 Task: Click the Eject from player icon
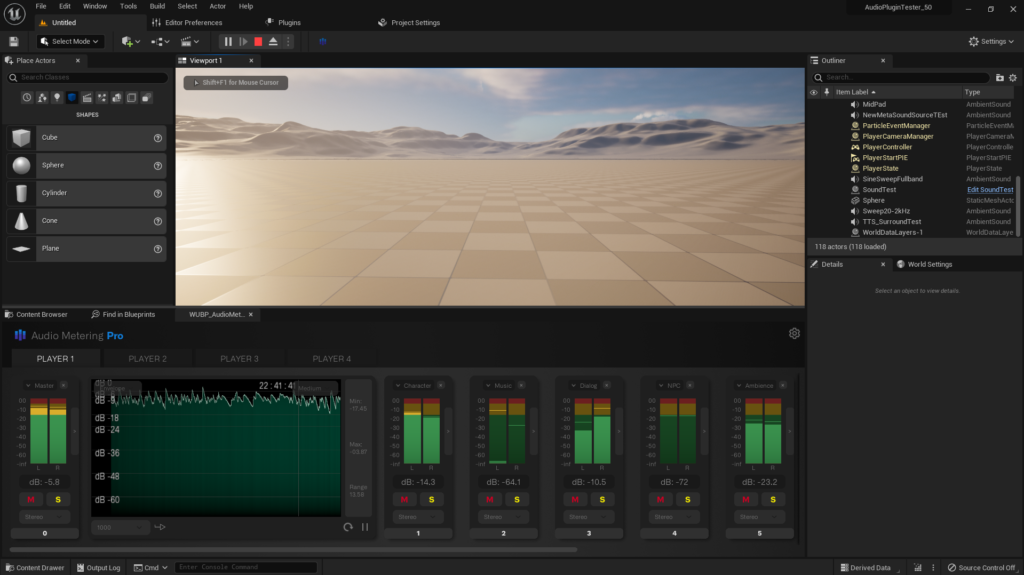(x=273, y=41)
